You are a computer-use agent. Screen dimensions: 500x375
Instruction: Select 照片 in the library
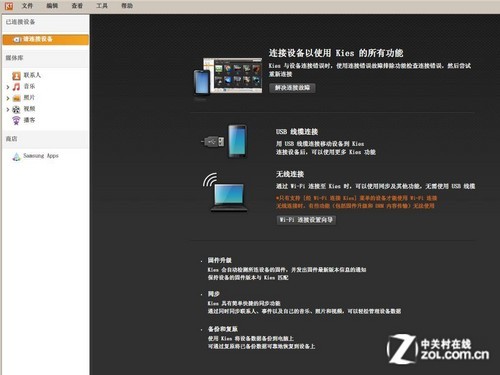29,98
